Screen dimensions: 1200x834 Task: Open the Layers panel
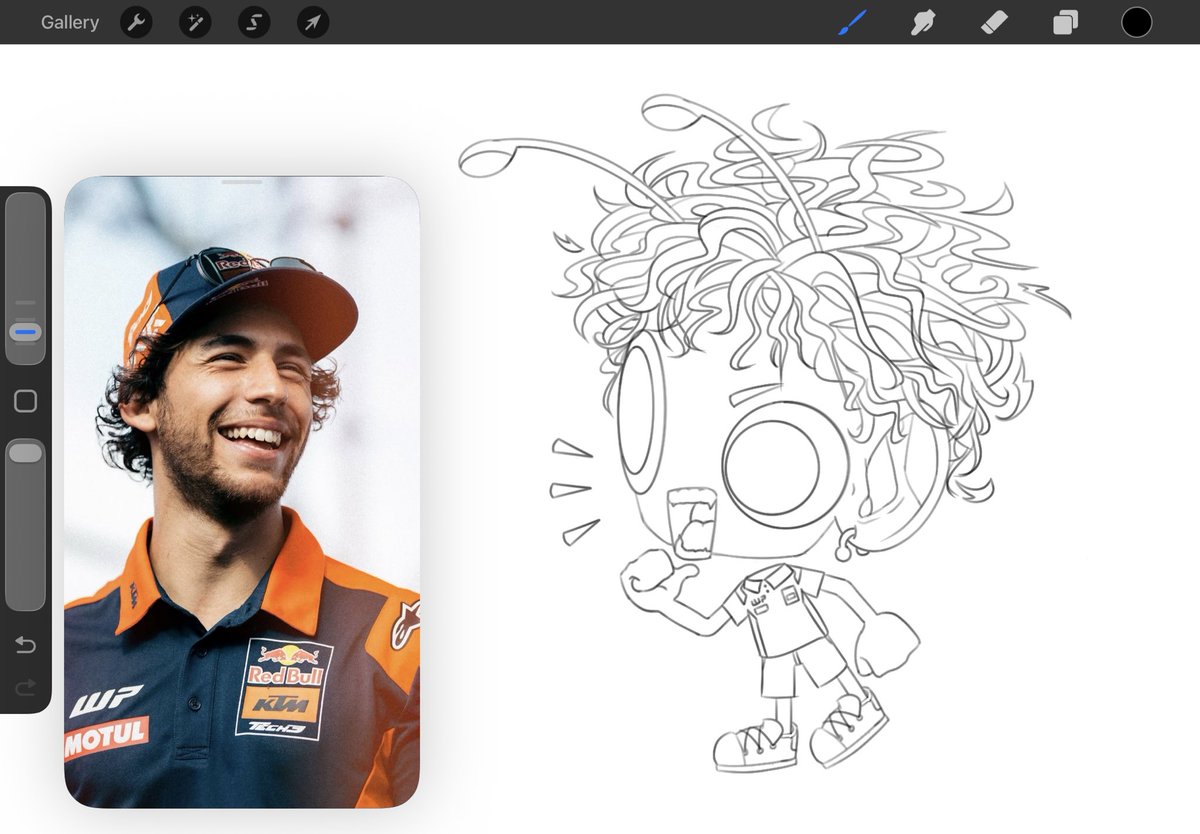1065,22
